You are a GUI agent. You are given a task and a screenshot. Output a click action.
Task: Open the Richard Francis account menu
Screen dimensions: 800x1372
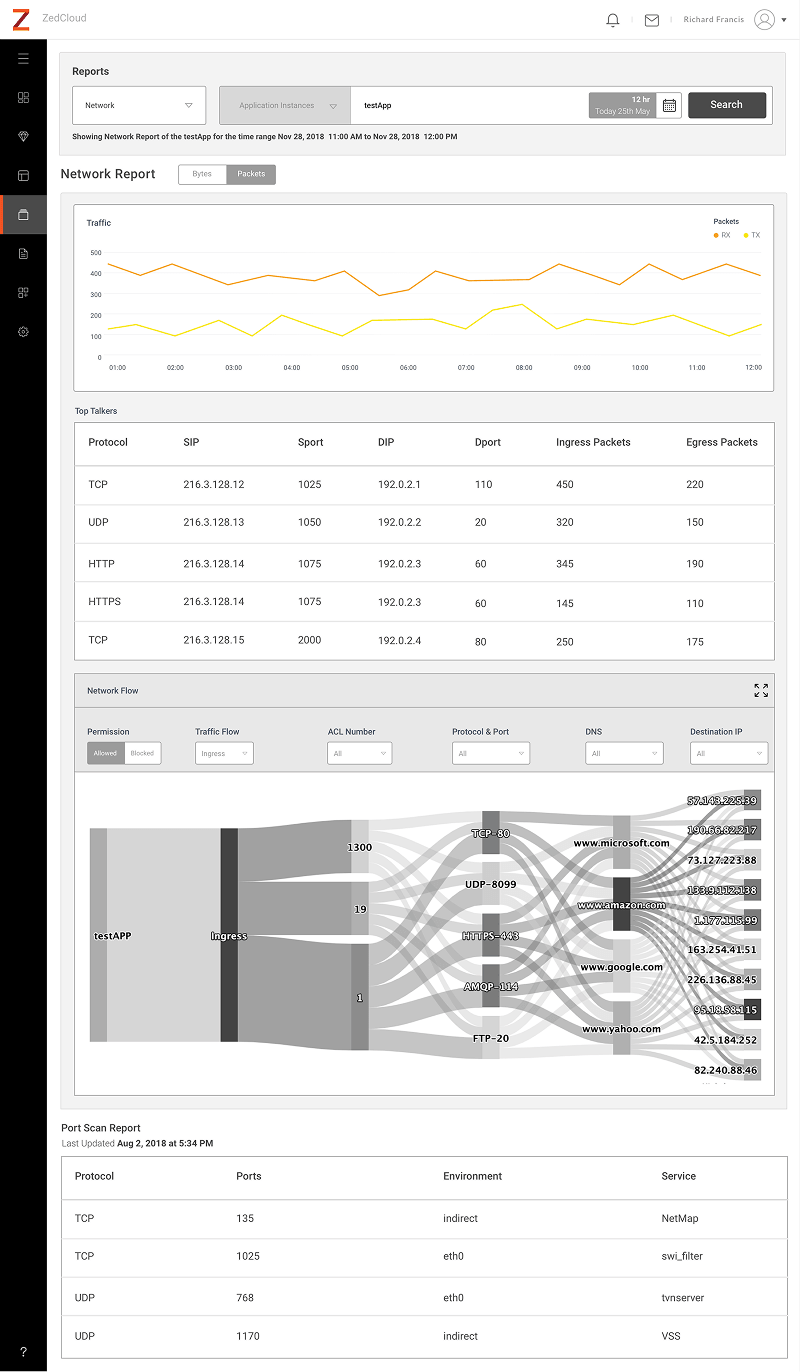tap(713, 19)
